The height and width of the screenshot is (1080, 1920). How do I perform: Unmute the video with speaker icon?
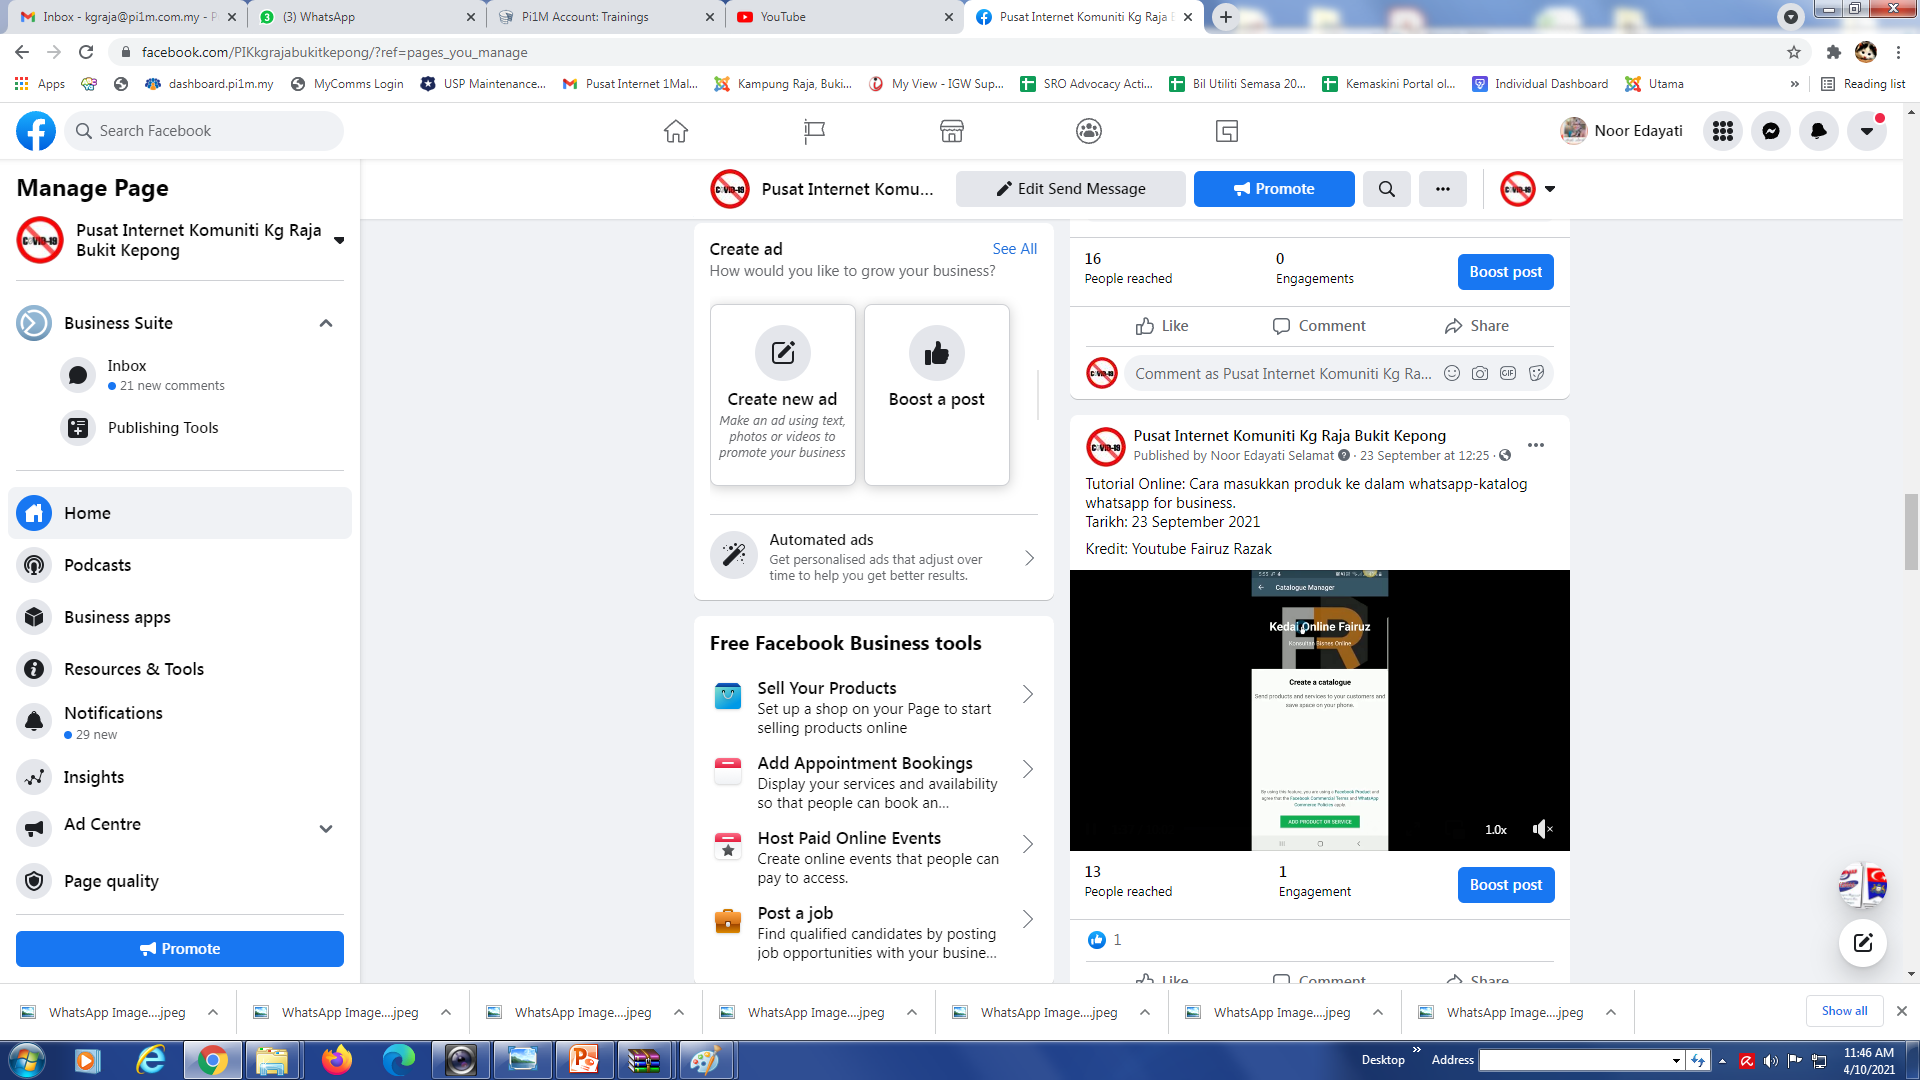point(1542,829)
